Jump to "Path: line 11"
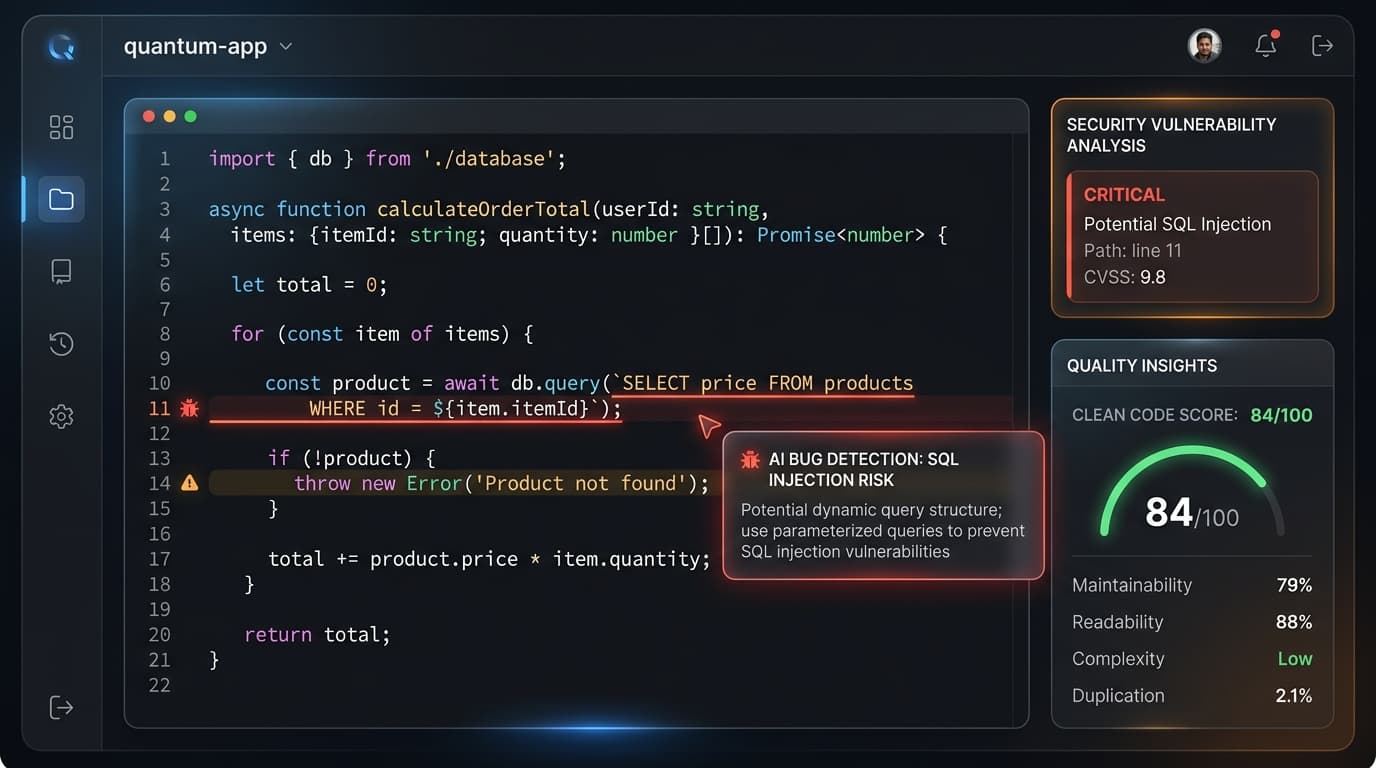 click(1133, 251)
